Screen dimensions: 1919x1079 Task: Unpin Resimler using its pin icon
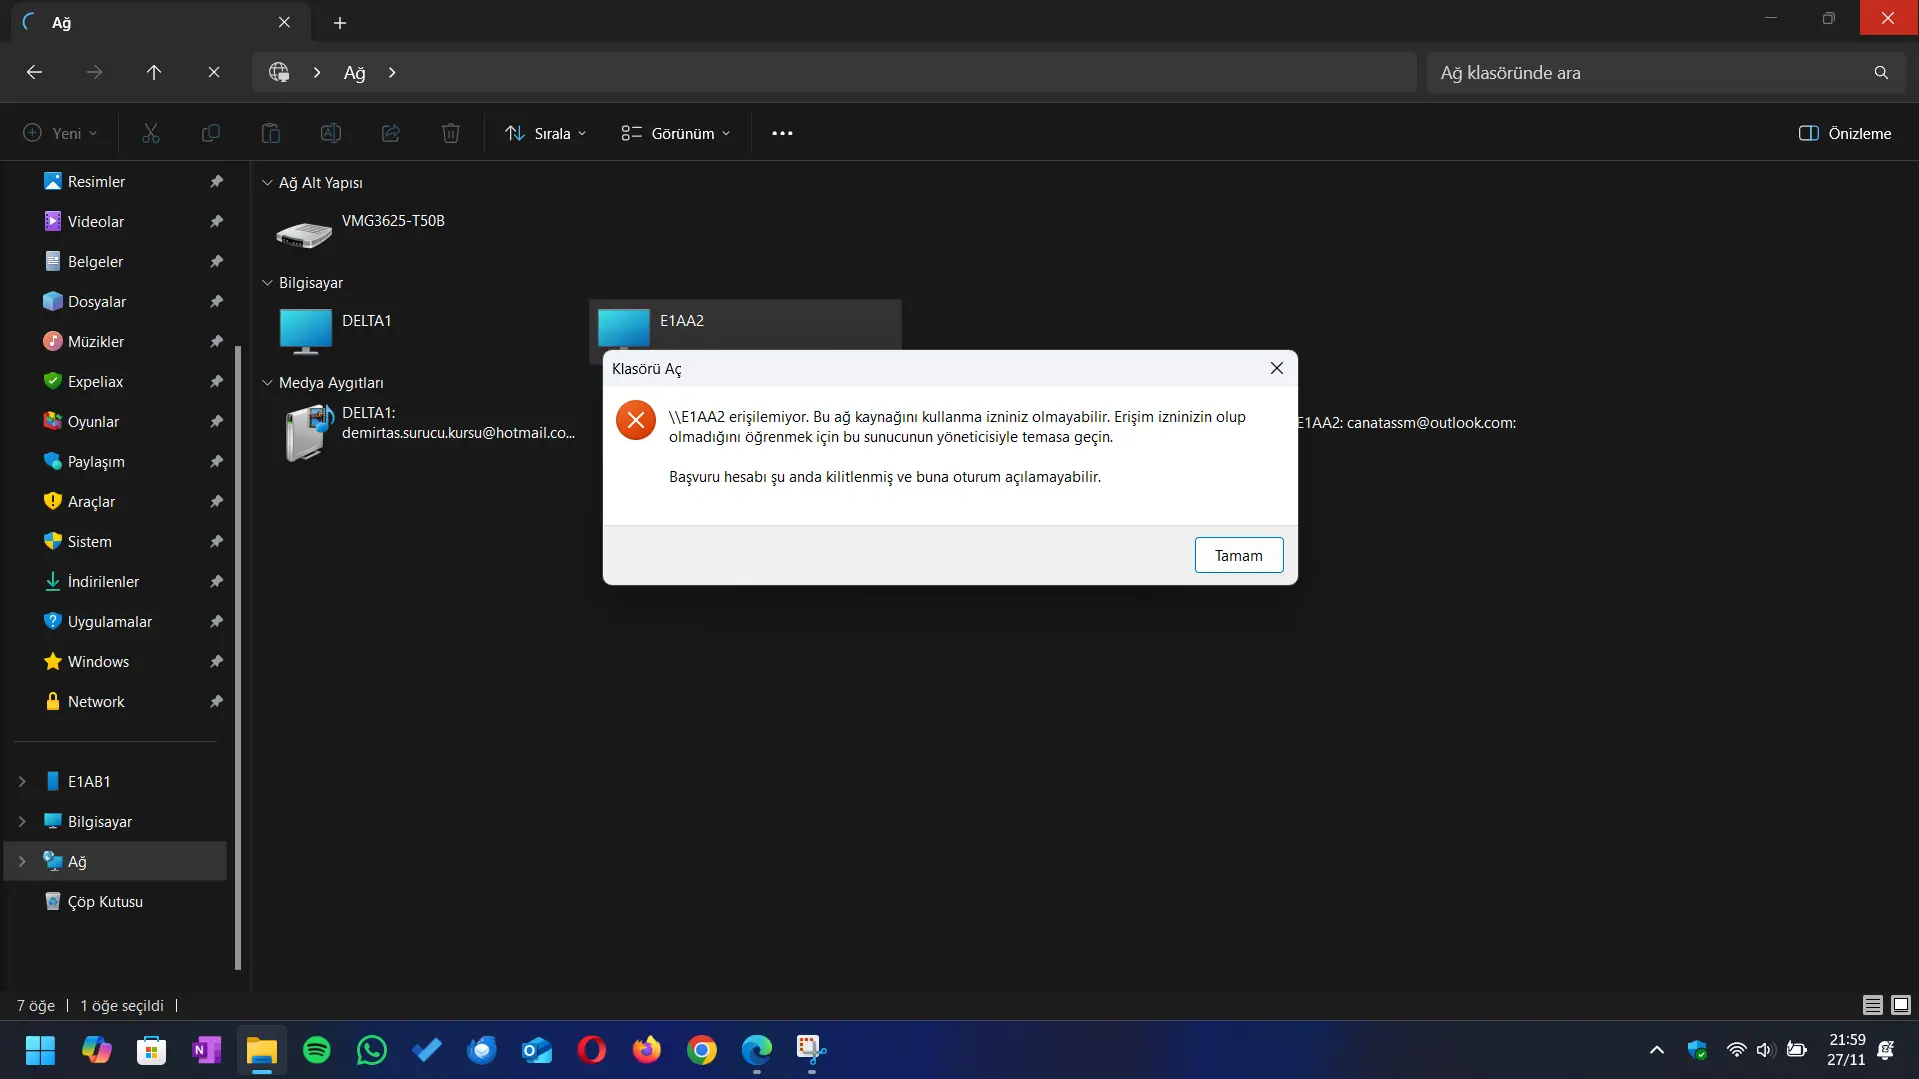coord(216,181)
